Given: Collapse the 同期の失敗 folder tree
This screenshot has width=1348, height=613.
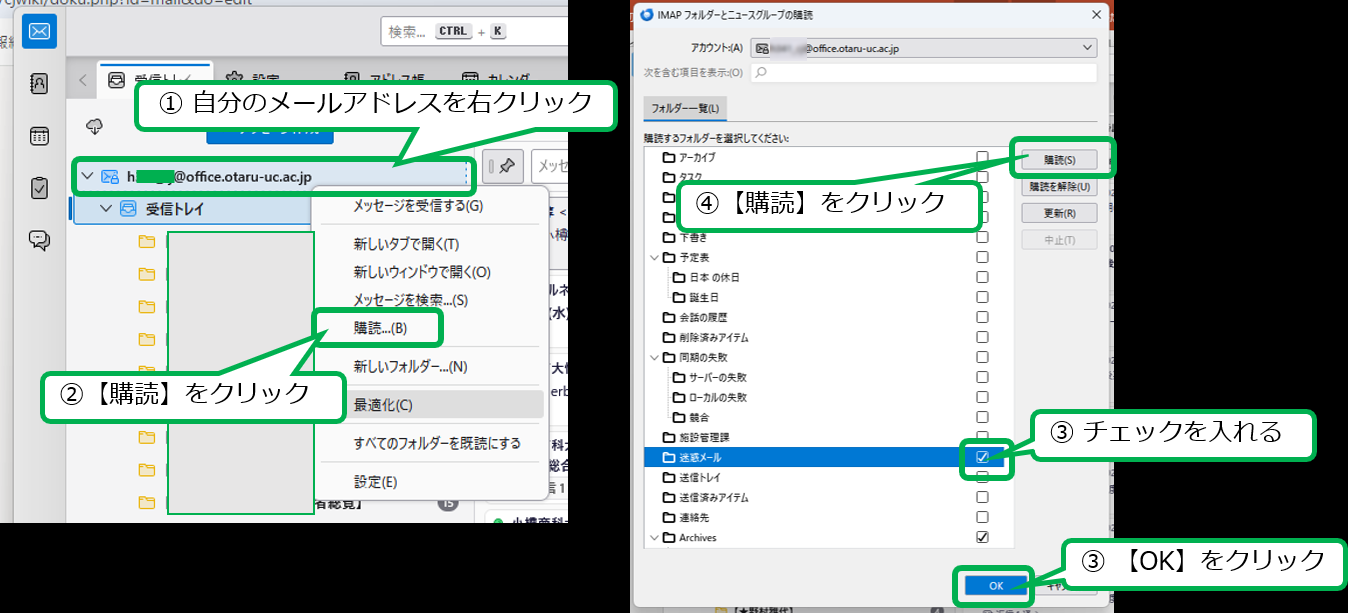Looking at the screenshot, I should click(x=654, y=357).
